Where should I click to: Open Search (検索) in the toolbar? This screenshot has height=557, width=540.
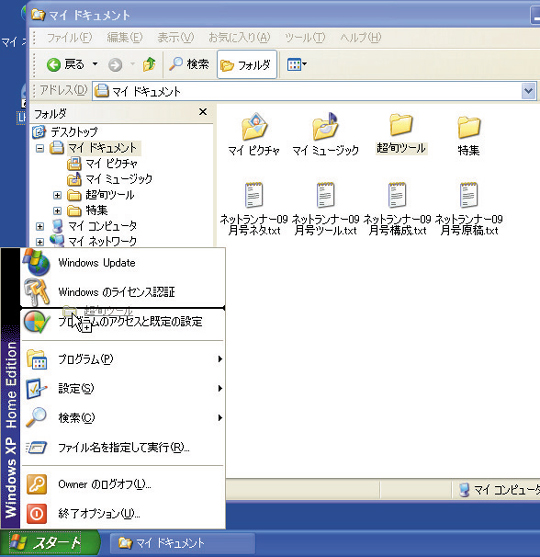[189, 64]
